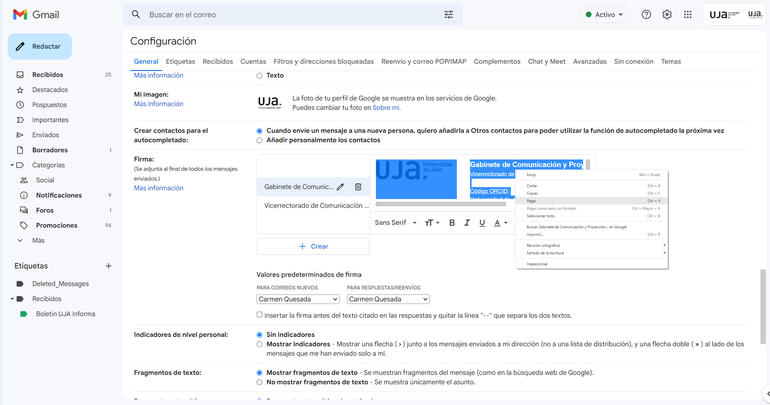Click the signature editor horizontal scrollbar

point(440,203)
